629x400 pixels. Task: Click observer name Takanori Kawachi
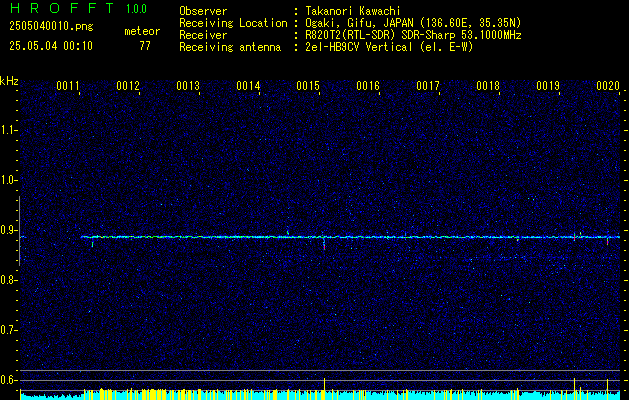tap(353, 11)
